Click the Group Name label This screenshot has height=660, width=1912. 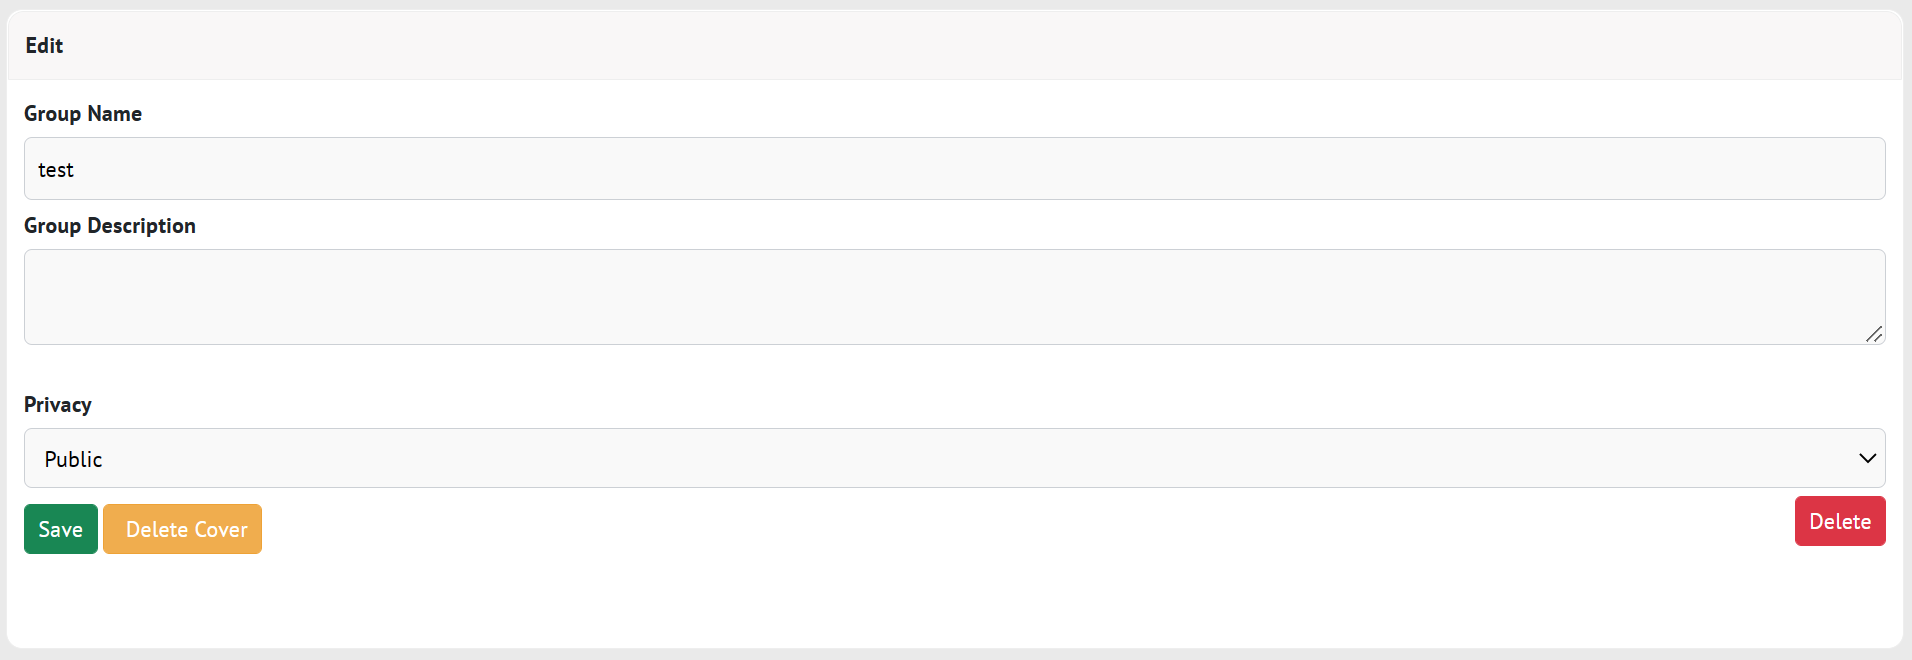pos(83,114)
